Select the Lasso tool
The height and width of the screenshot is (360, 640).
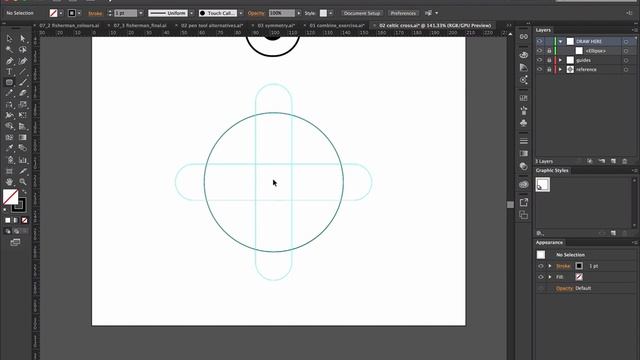coord(23,50)
